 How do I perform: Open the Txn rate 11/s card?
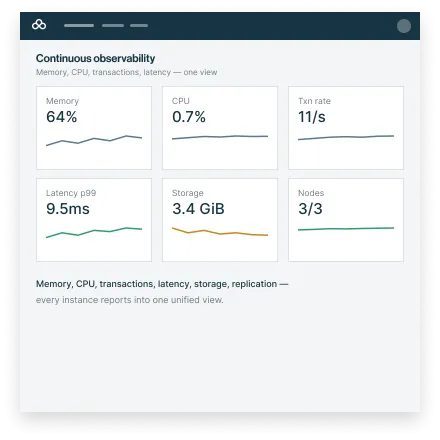click(x=346, y=128)
